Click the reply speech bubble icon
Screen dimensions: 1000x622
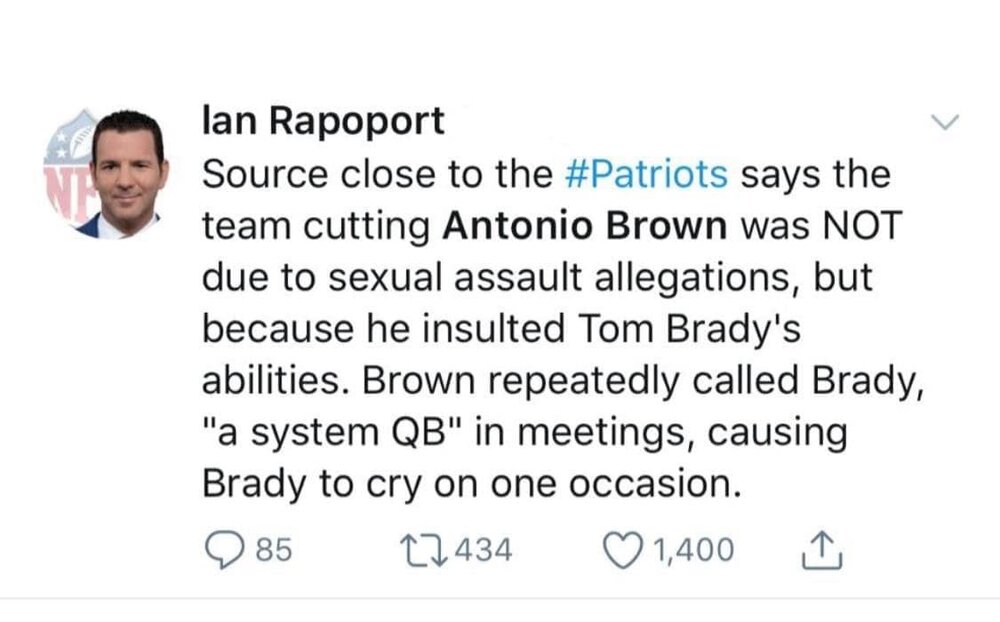[224, 551]
